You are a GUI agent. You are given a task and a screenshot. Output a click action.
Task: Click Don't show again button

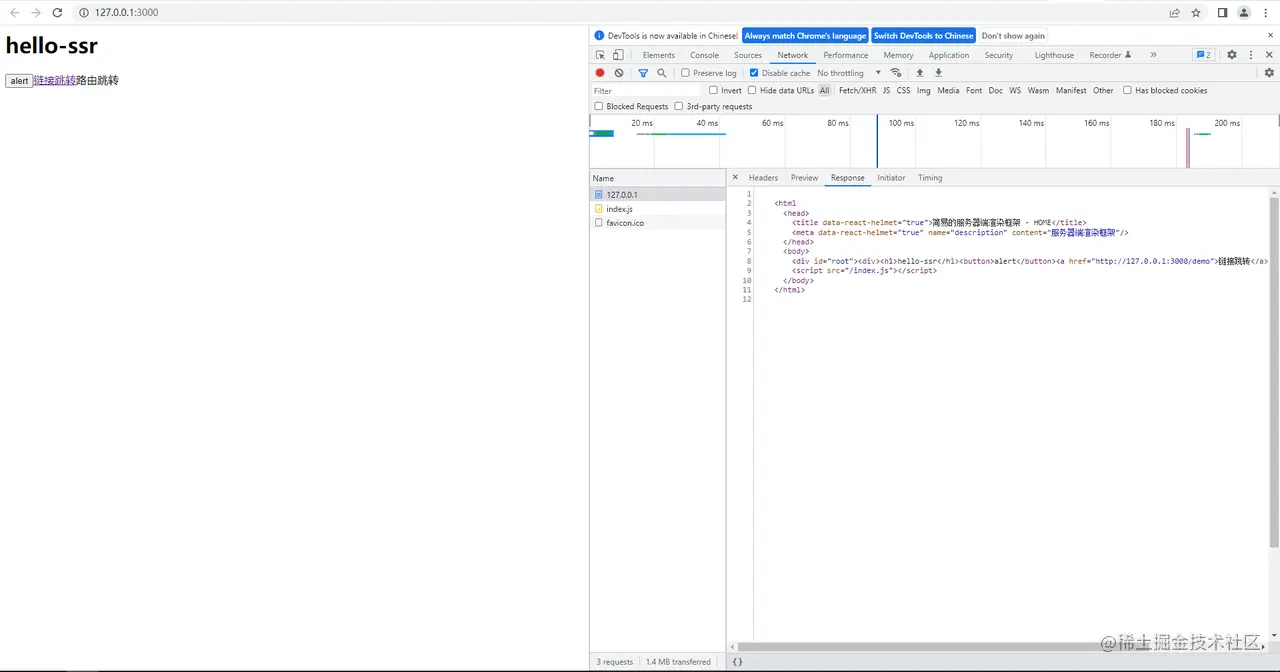(x=1013, y=35)
